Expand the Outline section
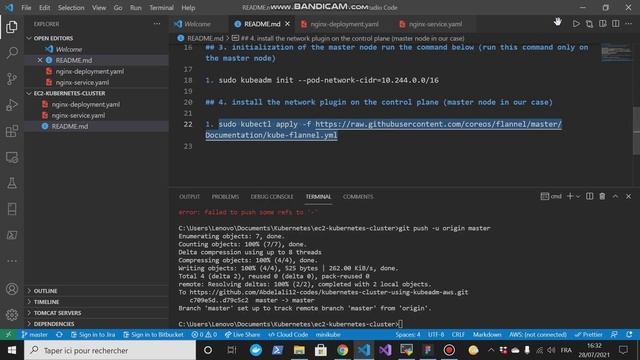 pyautogui.click(x=45, y=291)
